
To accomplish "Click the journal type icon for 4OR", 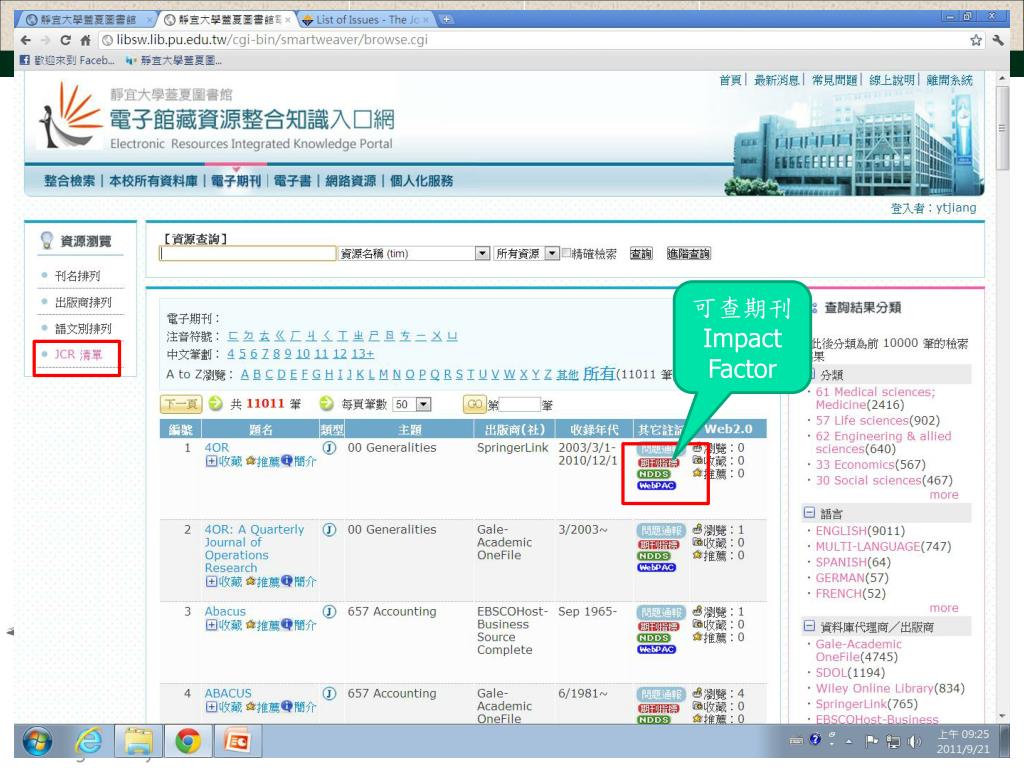I will [x=330, y=448].
